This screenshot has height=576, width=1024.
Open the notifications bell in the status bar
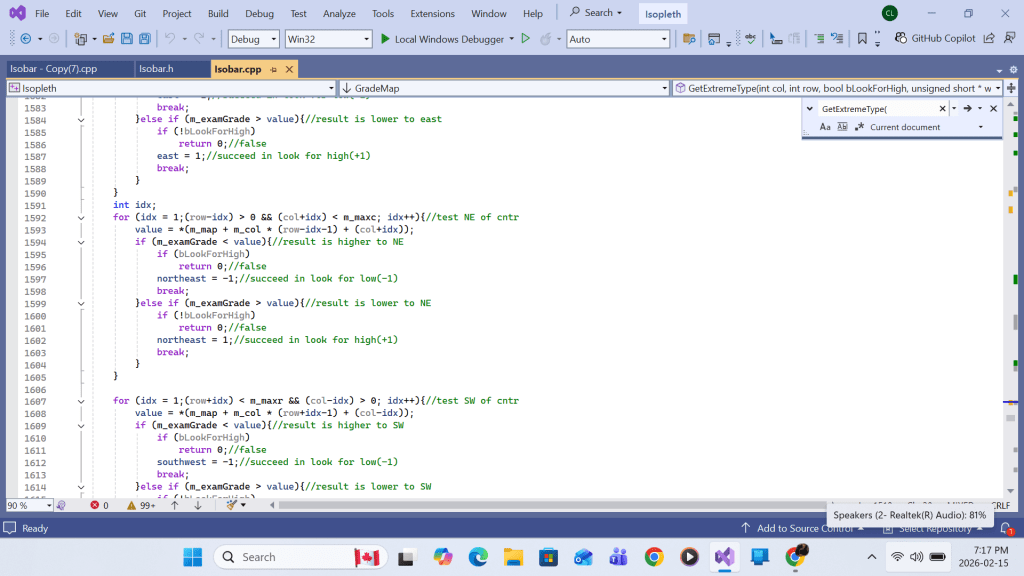(1007, 528)
